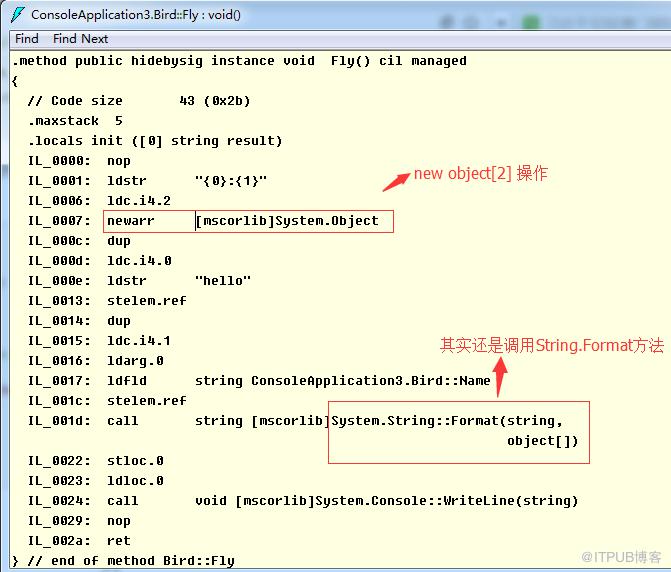Click the IL_0014 dup instruction

pyautogui.click(x=79, y=321)
